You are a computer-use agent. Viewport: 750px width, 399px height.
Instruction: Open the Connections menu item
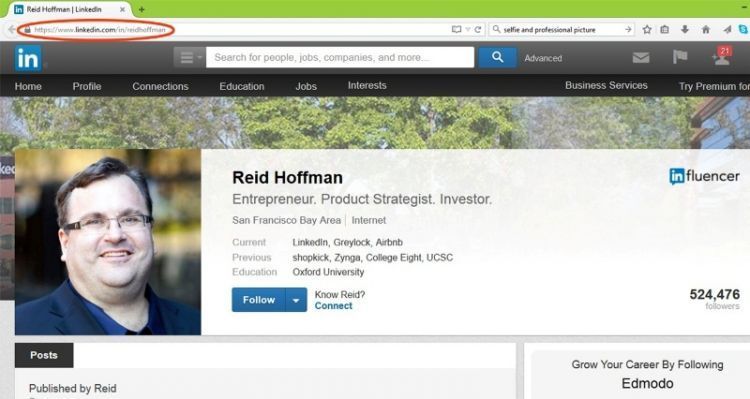click(160, 87)
